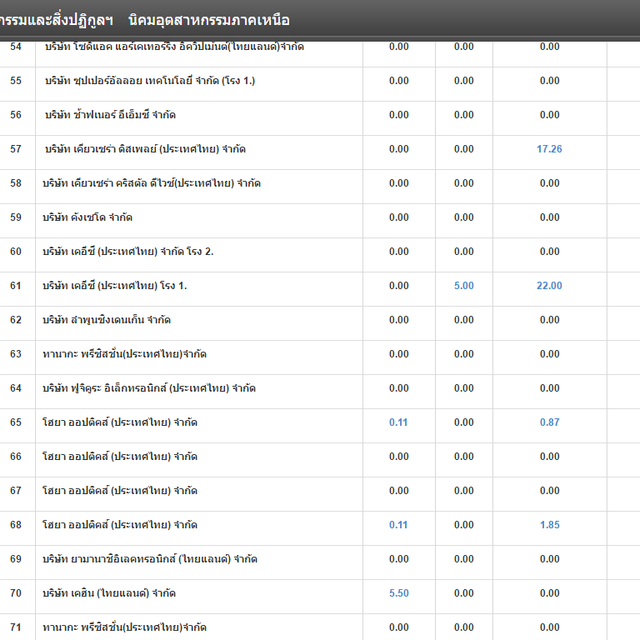
Task: Select 'บริษัท เคอีซี (ประเทศไทย) โรง 1.'
Action: (115, 286)
